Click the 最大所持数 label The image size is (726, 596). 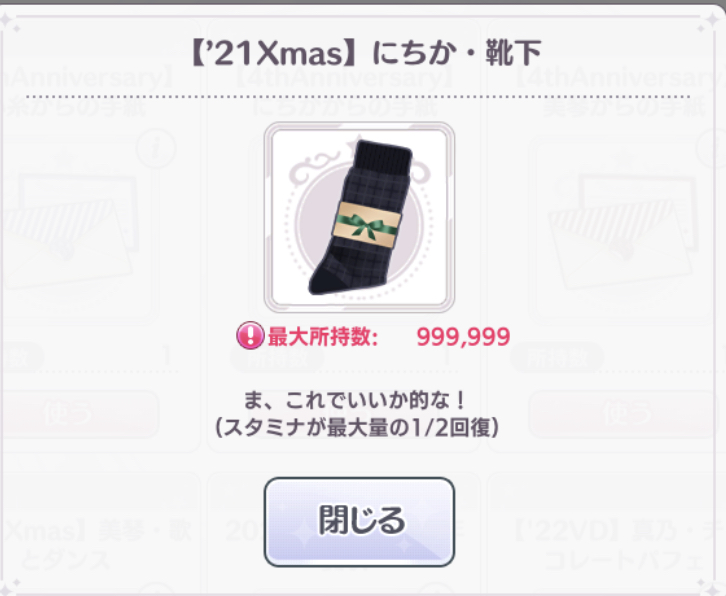[x=323, y=337]
